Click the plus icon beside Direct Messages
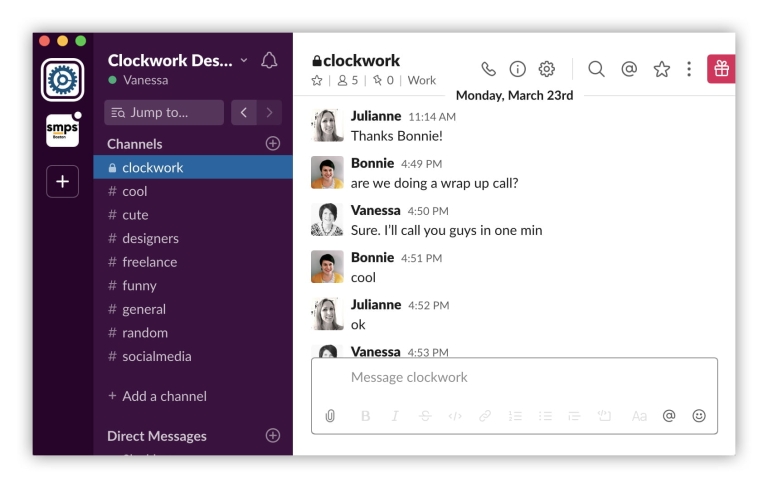Screen dimensions: 768x488 pos(273,435)
